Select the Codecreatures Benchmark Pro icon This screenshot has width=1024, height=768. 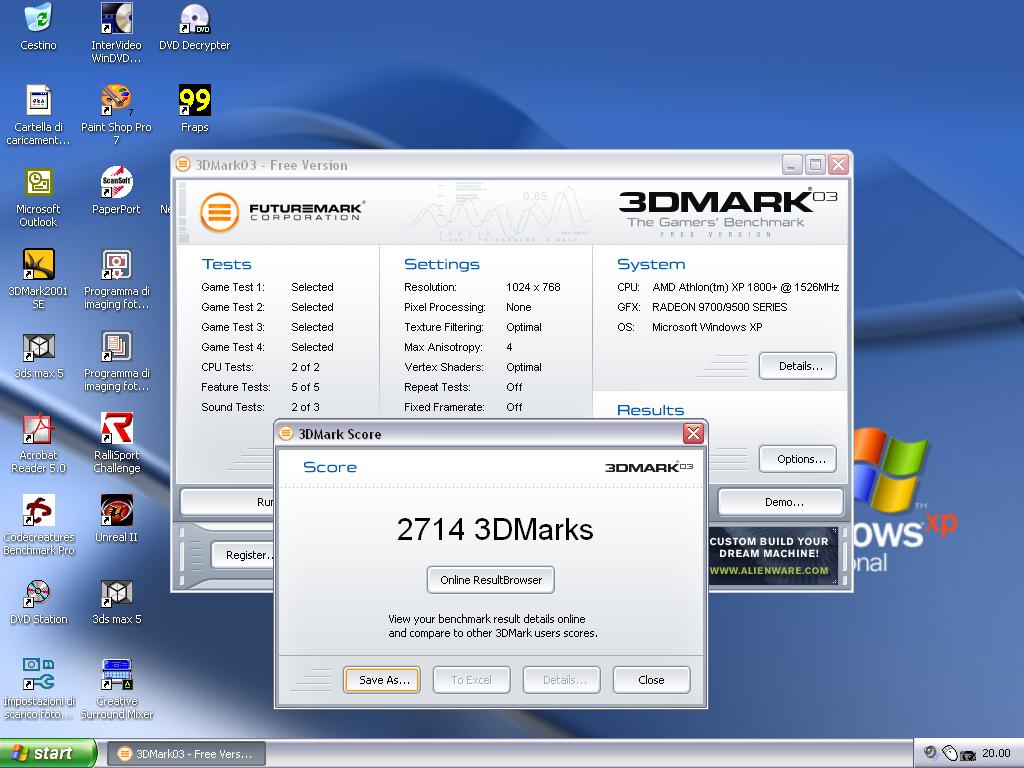(38, 525)
